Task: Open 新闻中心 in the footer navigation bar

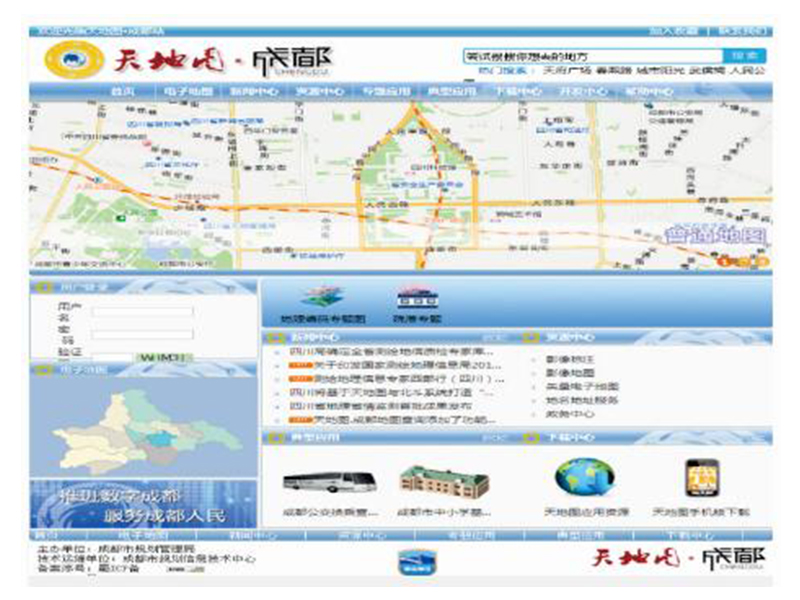Action: [x=253, y=536]
